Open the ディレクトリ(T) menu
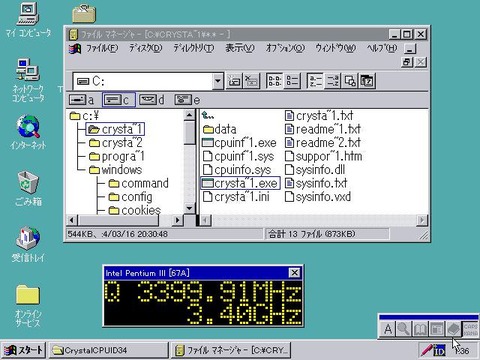The width and height of the screenshot is (480, 360). point(193,48)
